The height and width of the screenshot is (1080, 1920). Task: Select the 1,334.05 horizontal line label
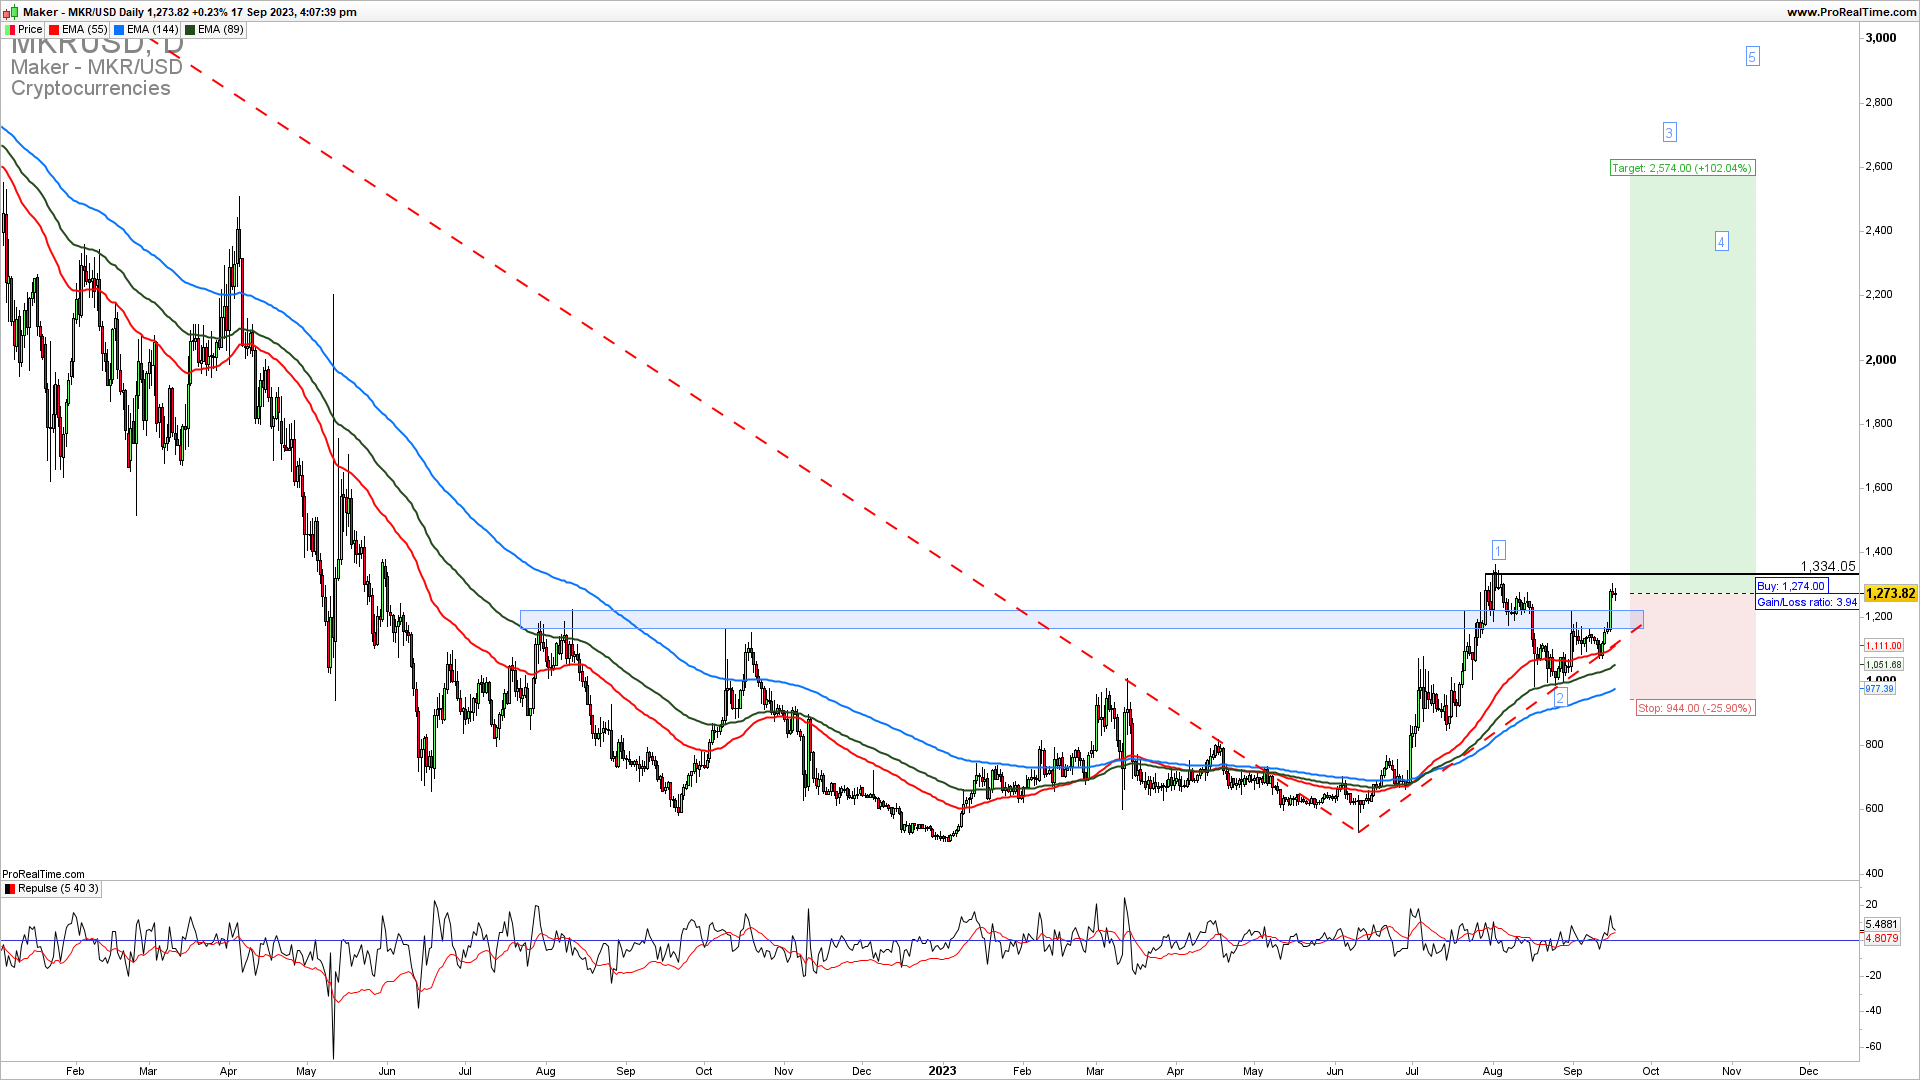coord(1828,566)
